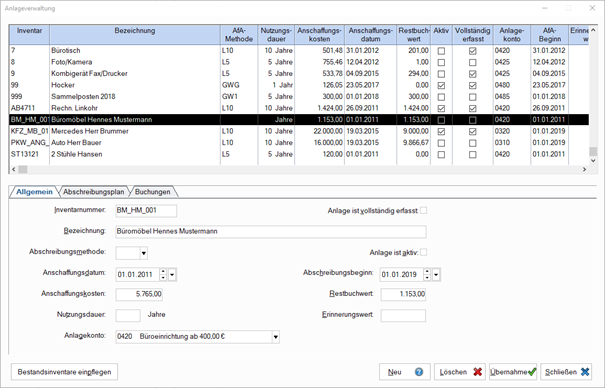Toggle Vollständig erfasst for Sammelposten 2018 row

472,97
